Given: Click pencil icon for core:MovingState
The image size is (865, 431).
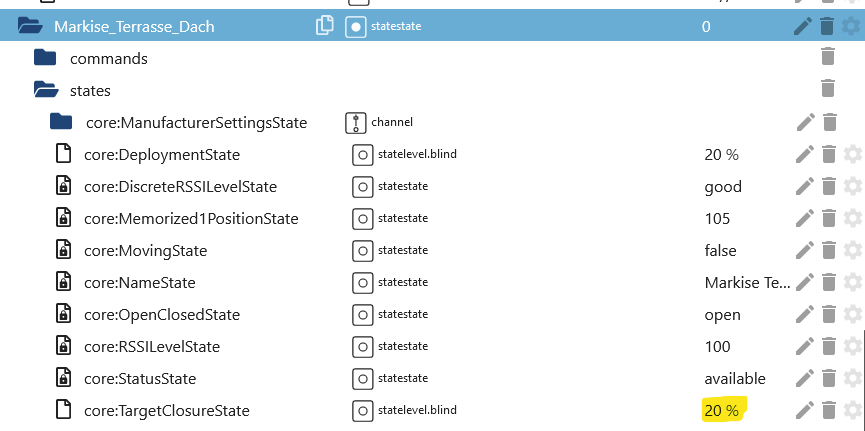Looking at the screenshot, I should [805, 251].
